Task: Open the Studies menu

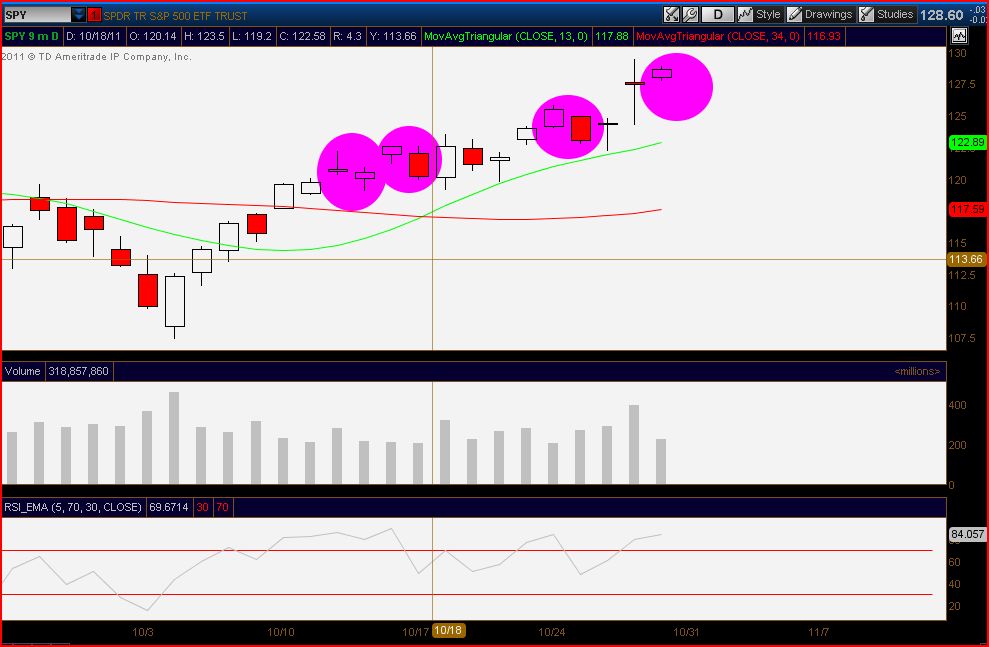Action: 886,15
